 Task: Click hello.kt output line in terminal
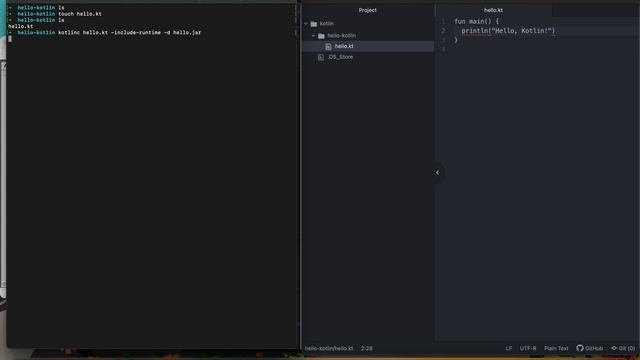click(21, 26)
